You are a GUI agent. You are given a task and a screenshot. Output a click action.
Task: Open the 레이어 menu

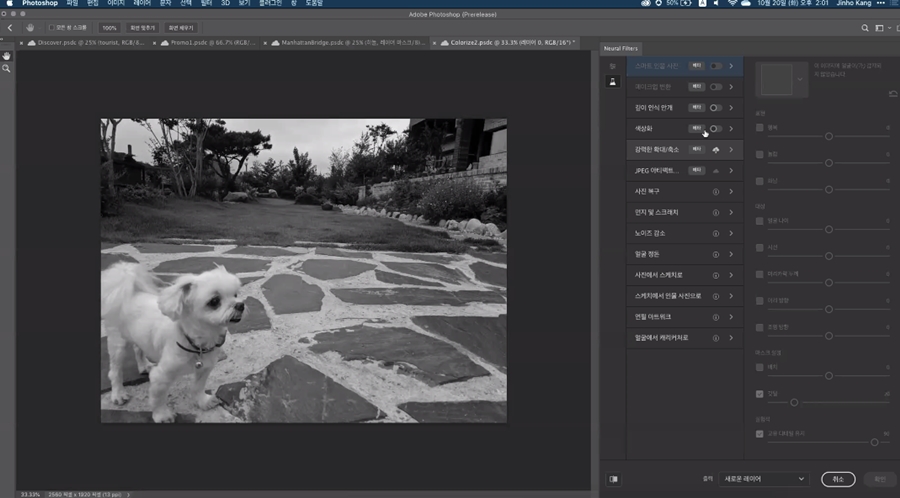[x=141, y=3]
